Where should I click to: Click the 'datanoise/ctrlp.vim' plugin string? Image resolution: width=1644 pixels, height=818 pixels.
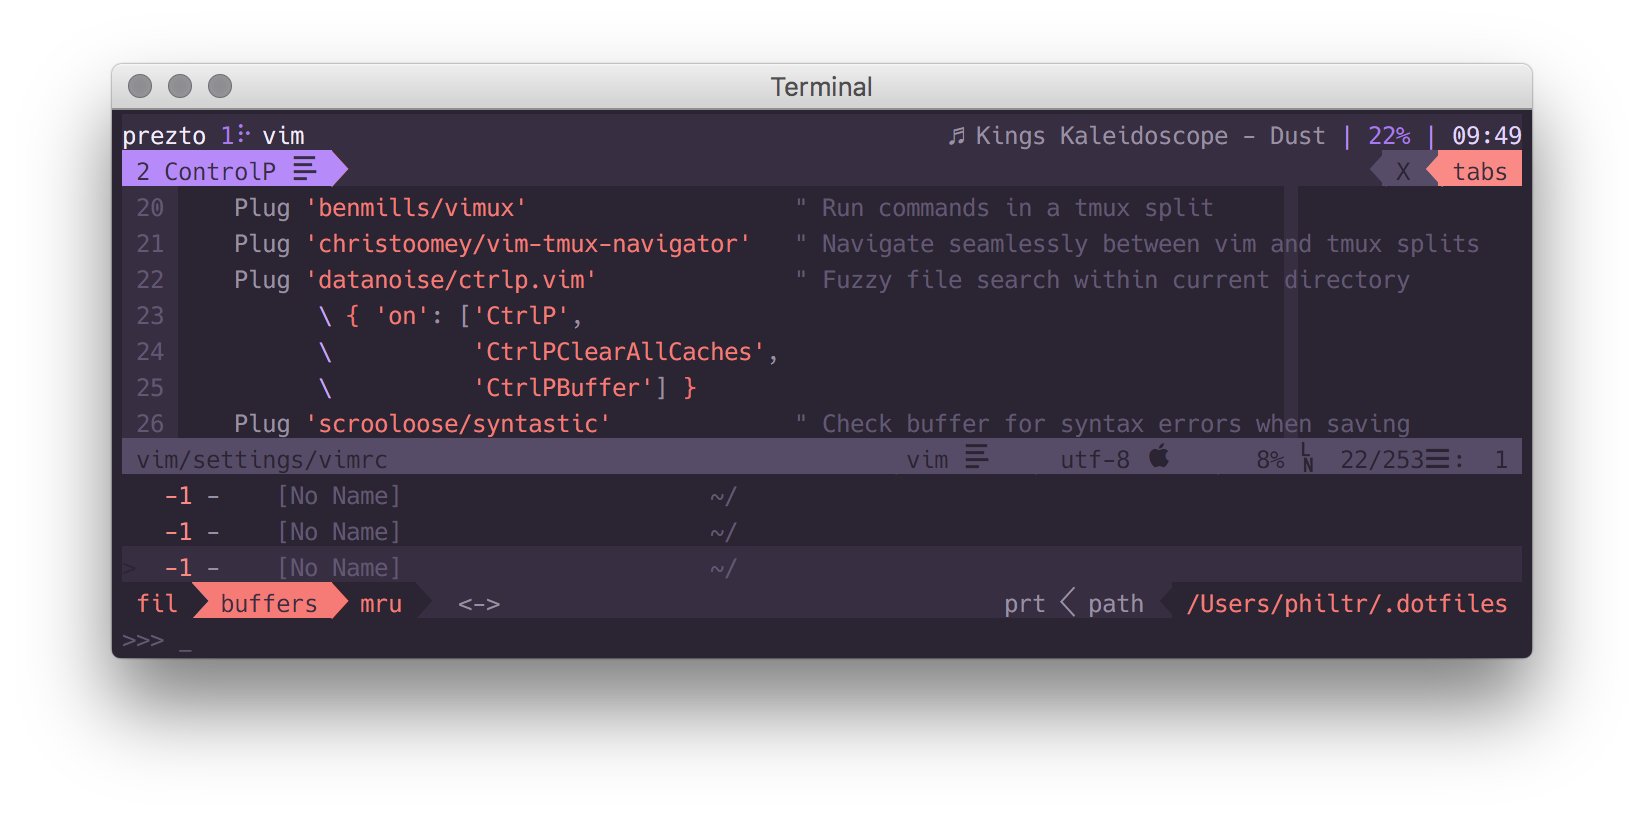click(457, 280)
